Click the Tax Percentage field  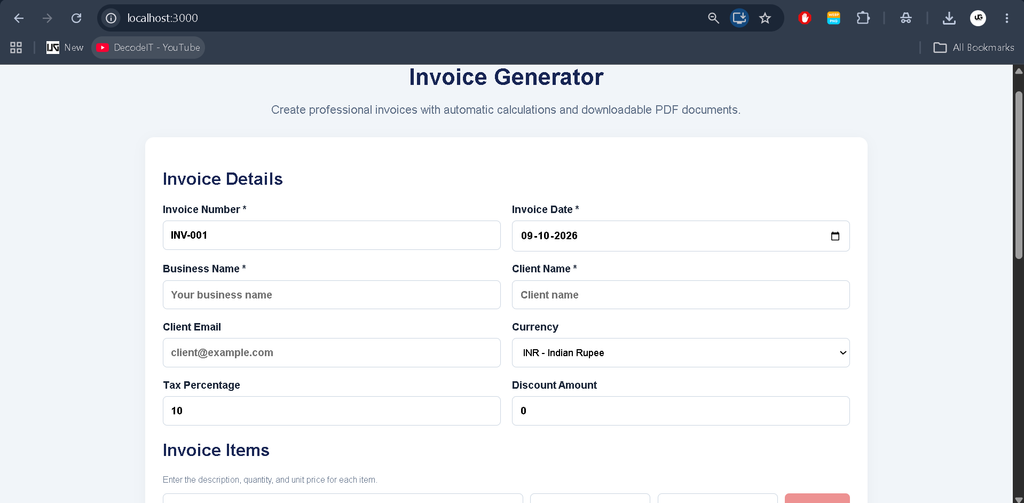(332, 411)
